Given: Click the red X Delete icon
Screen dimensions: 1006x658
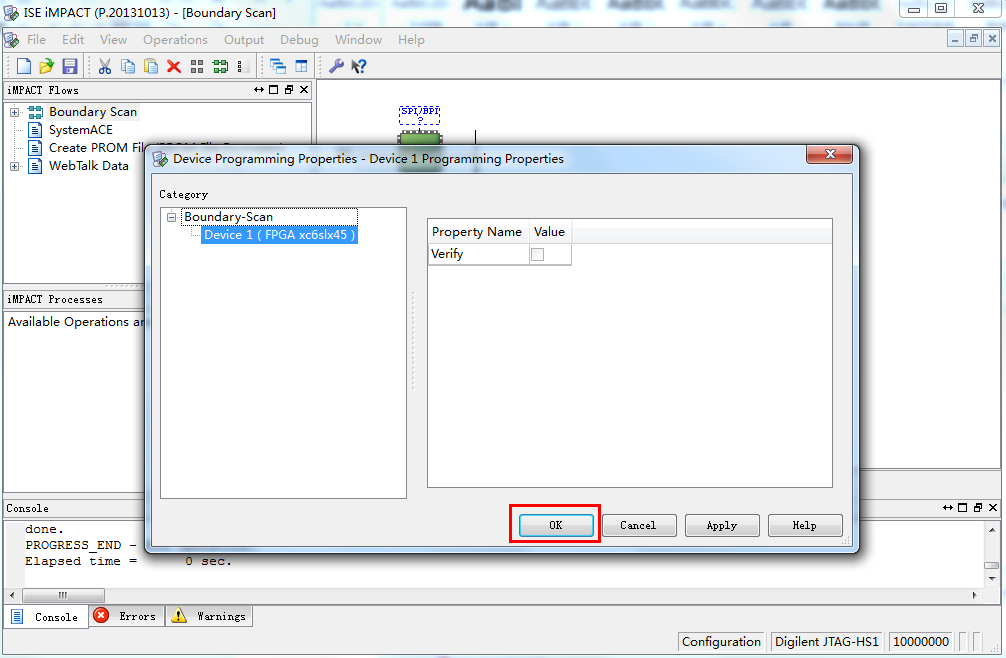Looking at the screenshot, I should 174,66.
